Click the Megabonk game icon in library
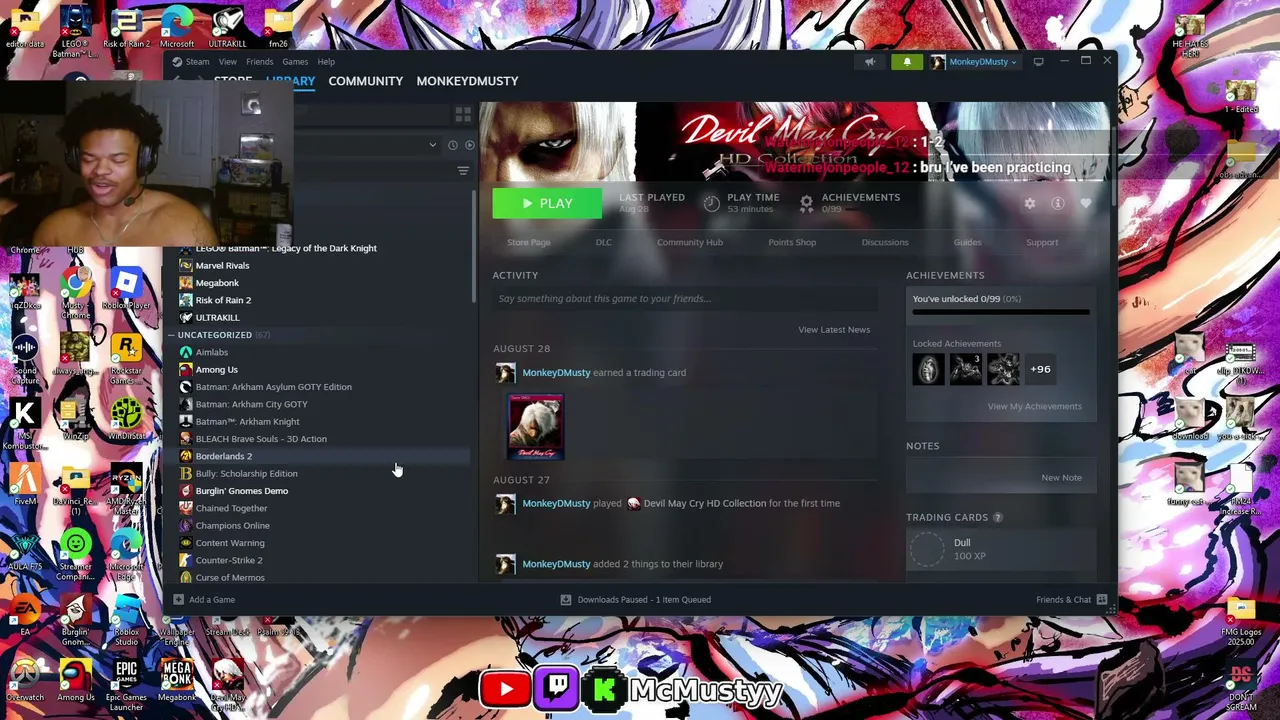 [x=185, y=283]
